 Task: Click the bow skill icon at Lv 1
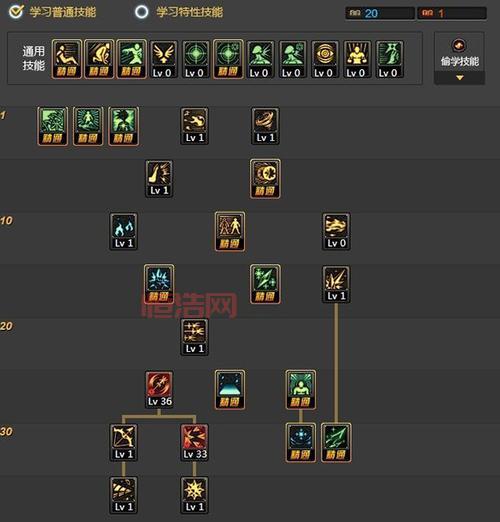point(124,442)
